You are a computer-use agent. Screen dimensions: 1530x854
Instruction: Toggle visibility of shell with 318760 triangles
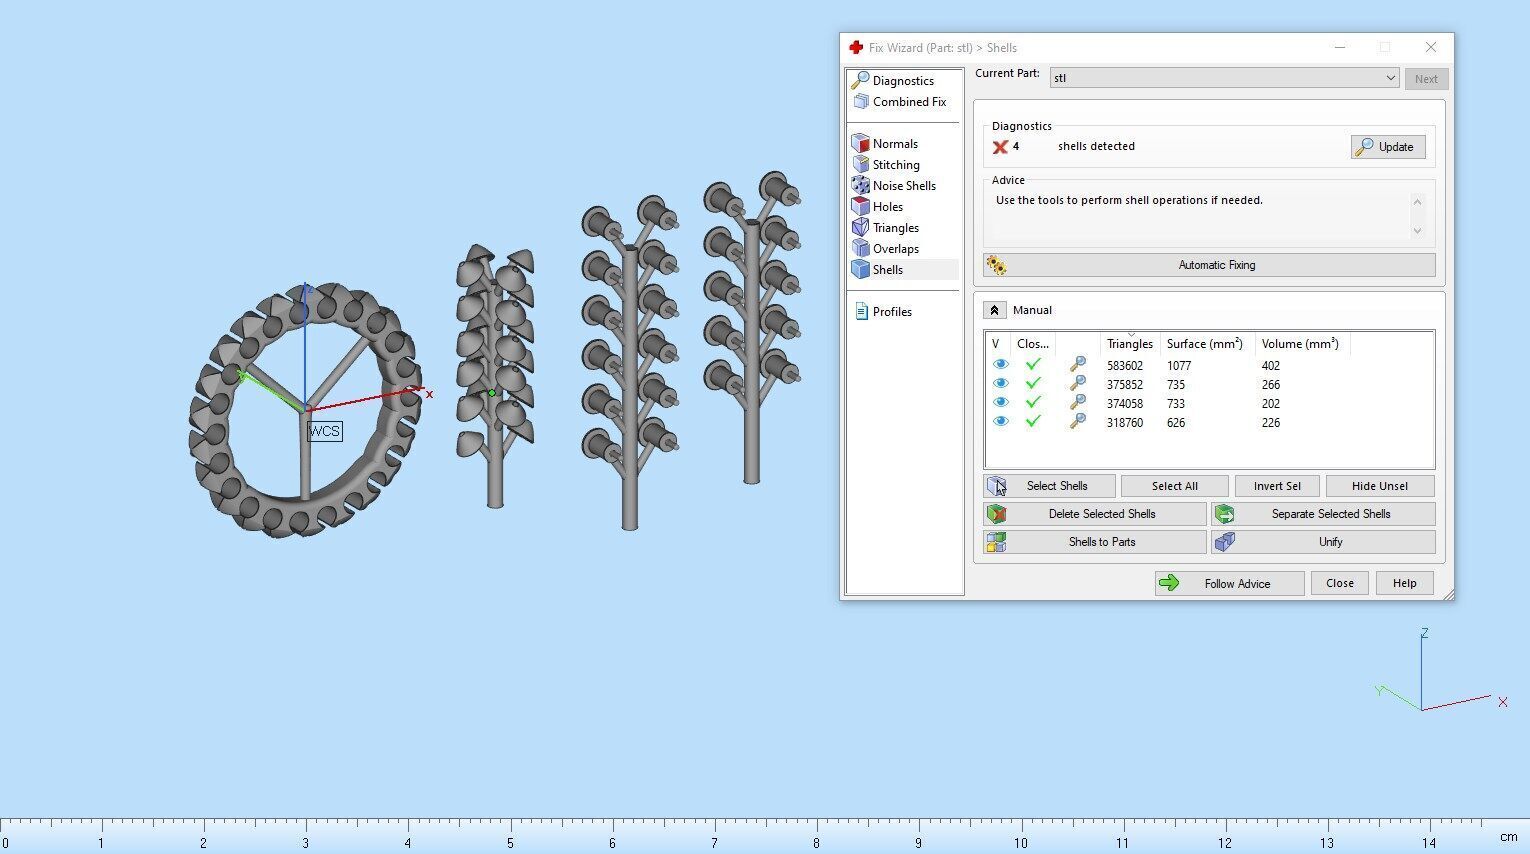tap(1000, 422)
